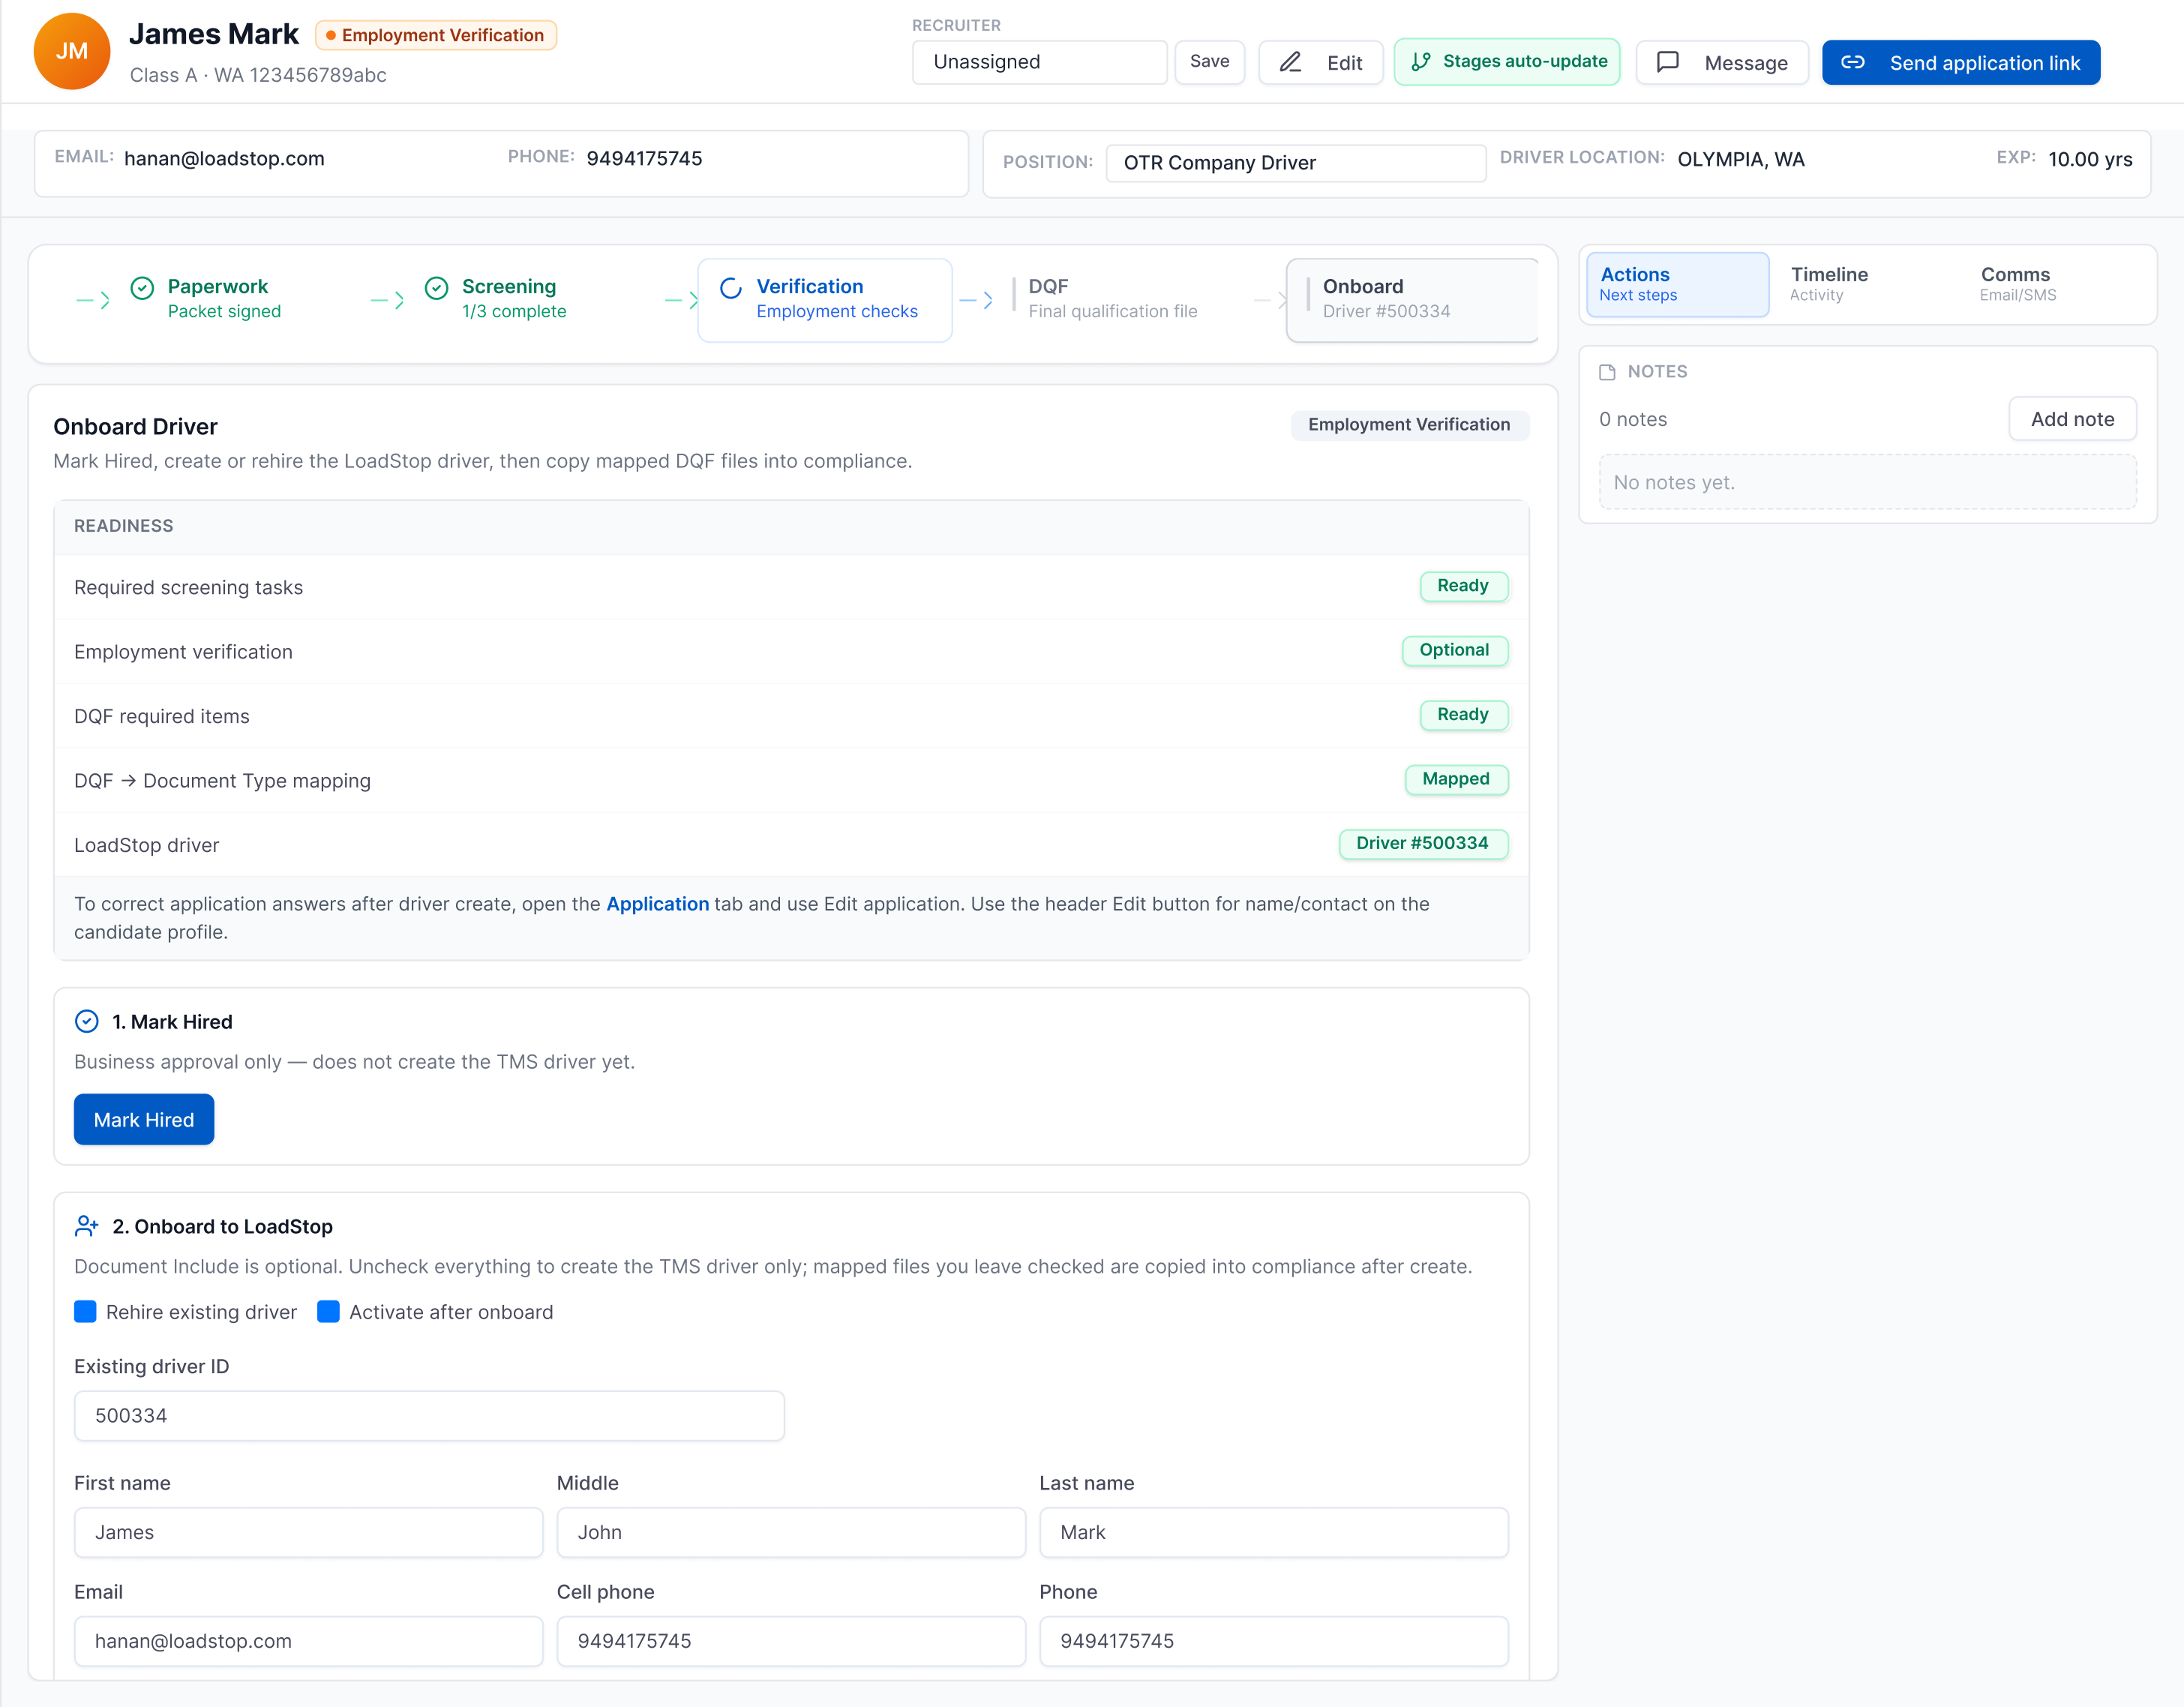Click the header phone 9494175745
The width and height of the screenshot is (2184, 1707).
644,159
